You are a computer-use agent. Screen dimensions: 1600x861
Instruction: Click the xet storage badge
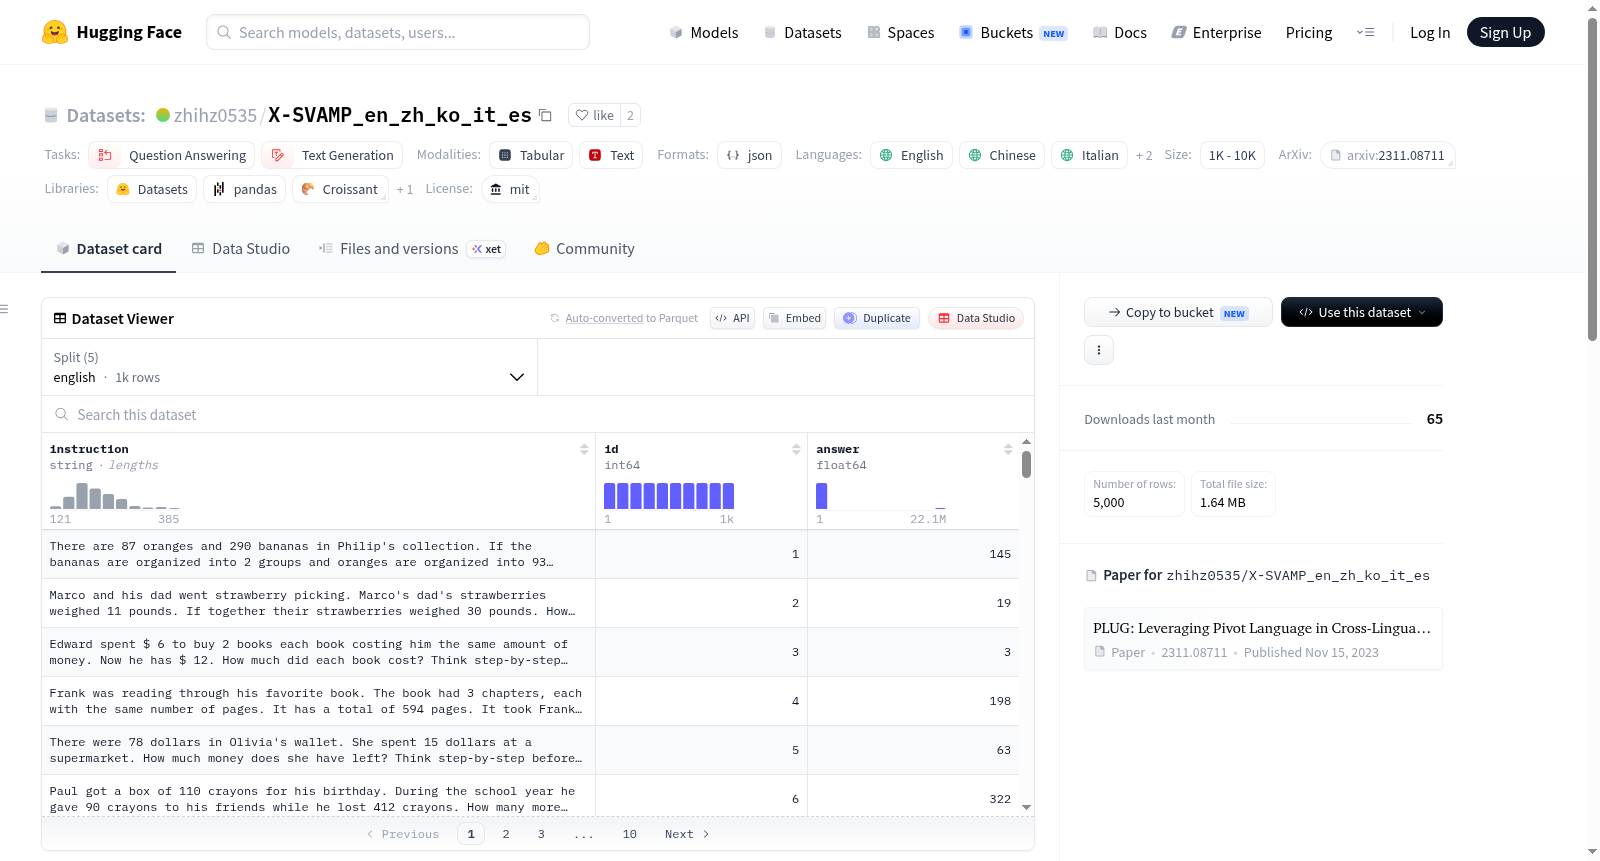tap(487, 249)
